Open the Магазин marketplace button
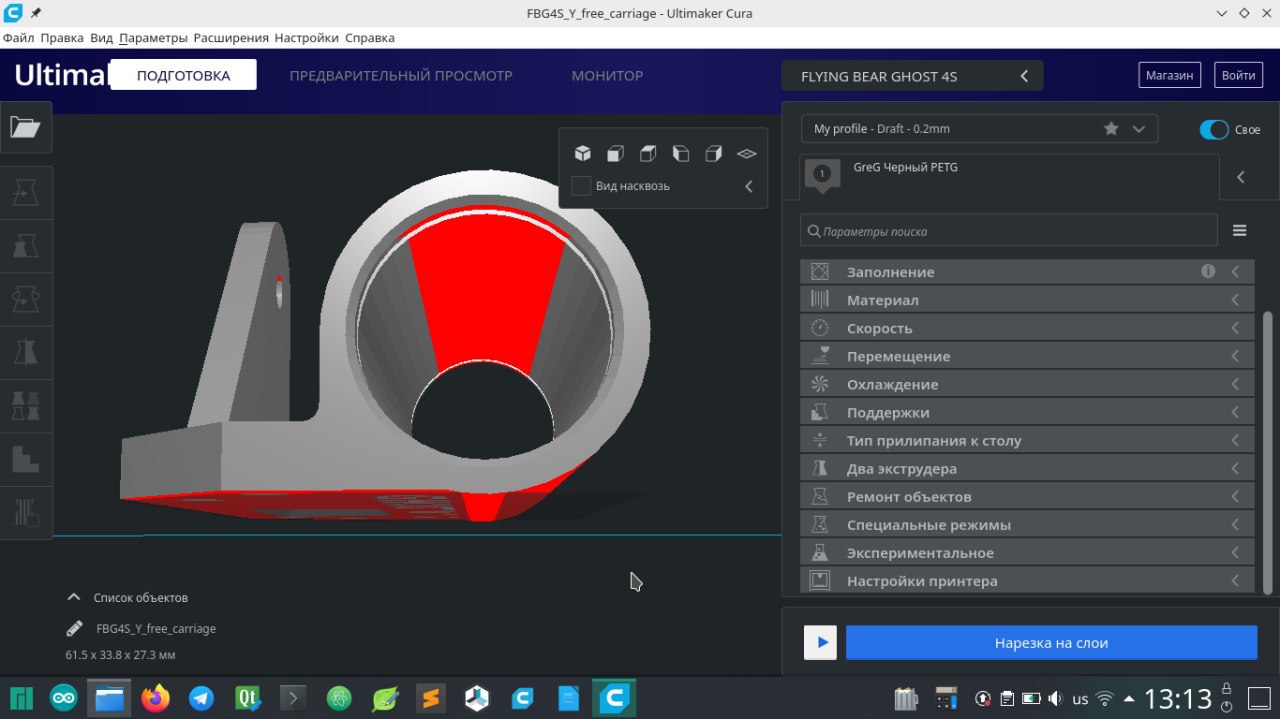The height and width of the screenshot is (719, 1280). pos(1169,75)
